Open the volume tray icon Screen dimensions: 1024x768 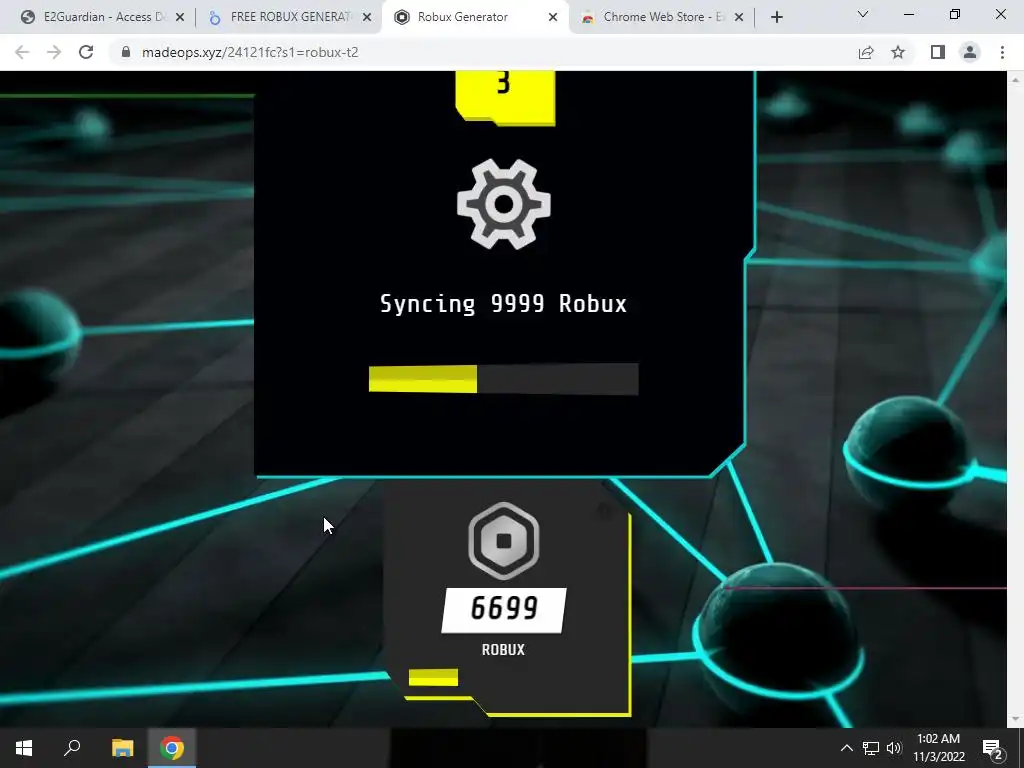[x=894, y=748]
